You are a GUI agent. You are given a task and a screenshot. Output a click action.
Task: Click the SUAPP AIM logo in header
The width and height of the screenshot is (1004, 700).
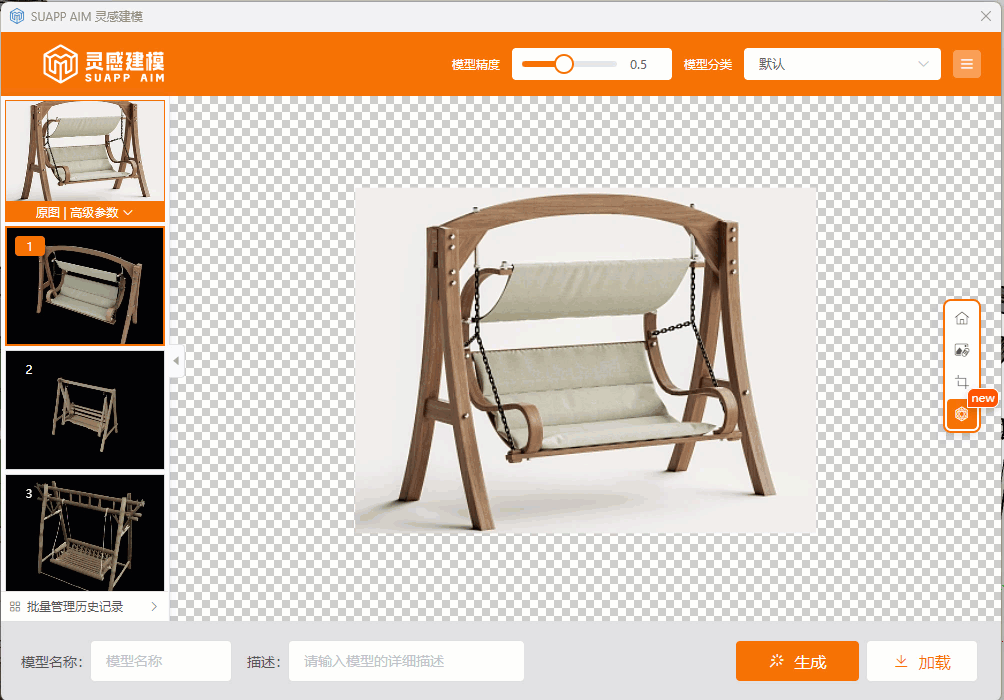pyautogui.click(x=104, y=64)
